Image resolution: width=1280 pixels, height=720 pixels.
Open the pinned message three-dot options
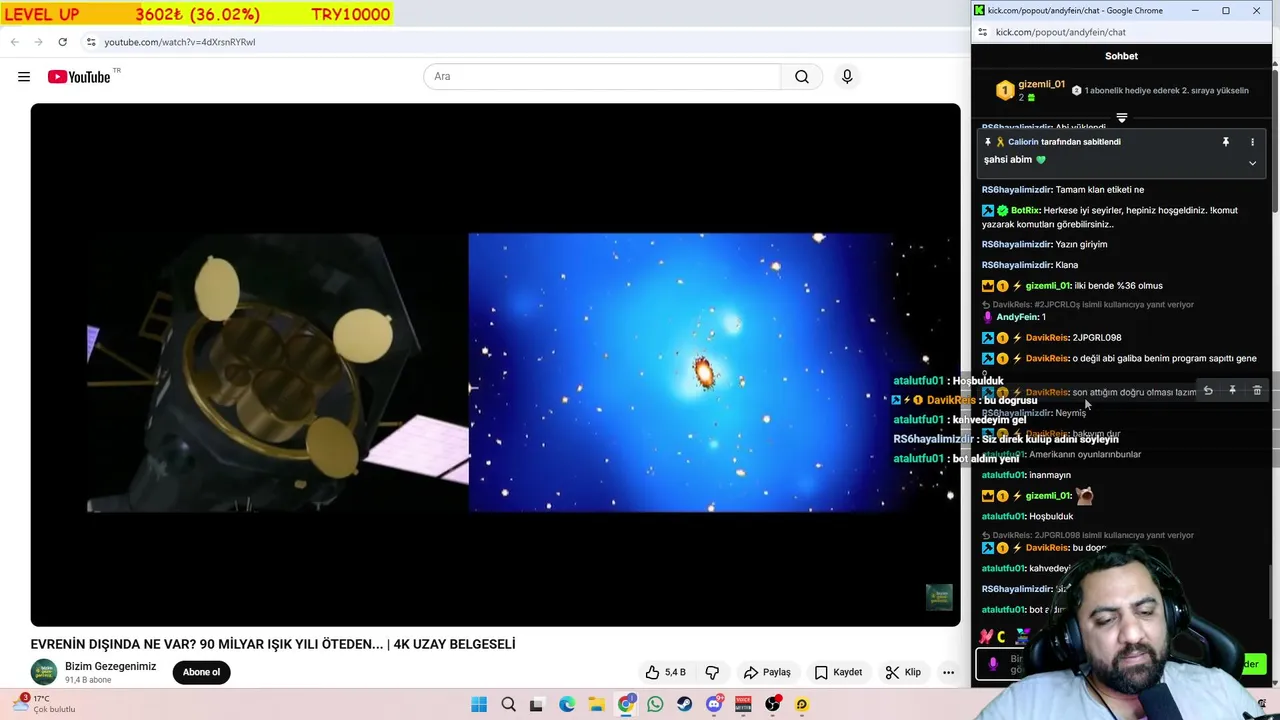click(1252, 142)
